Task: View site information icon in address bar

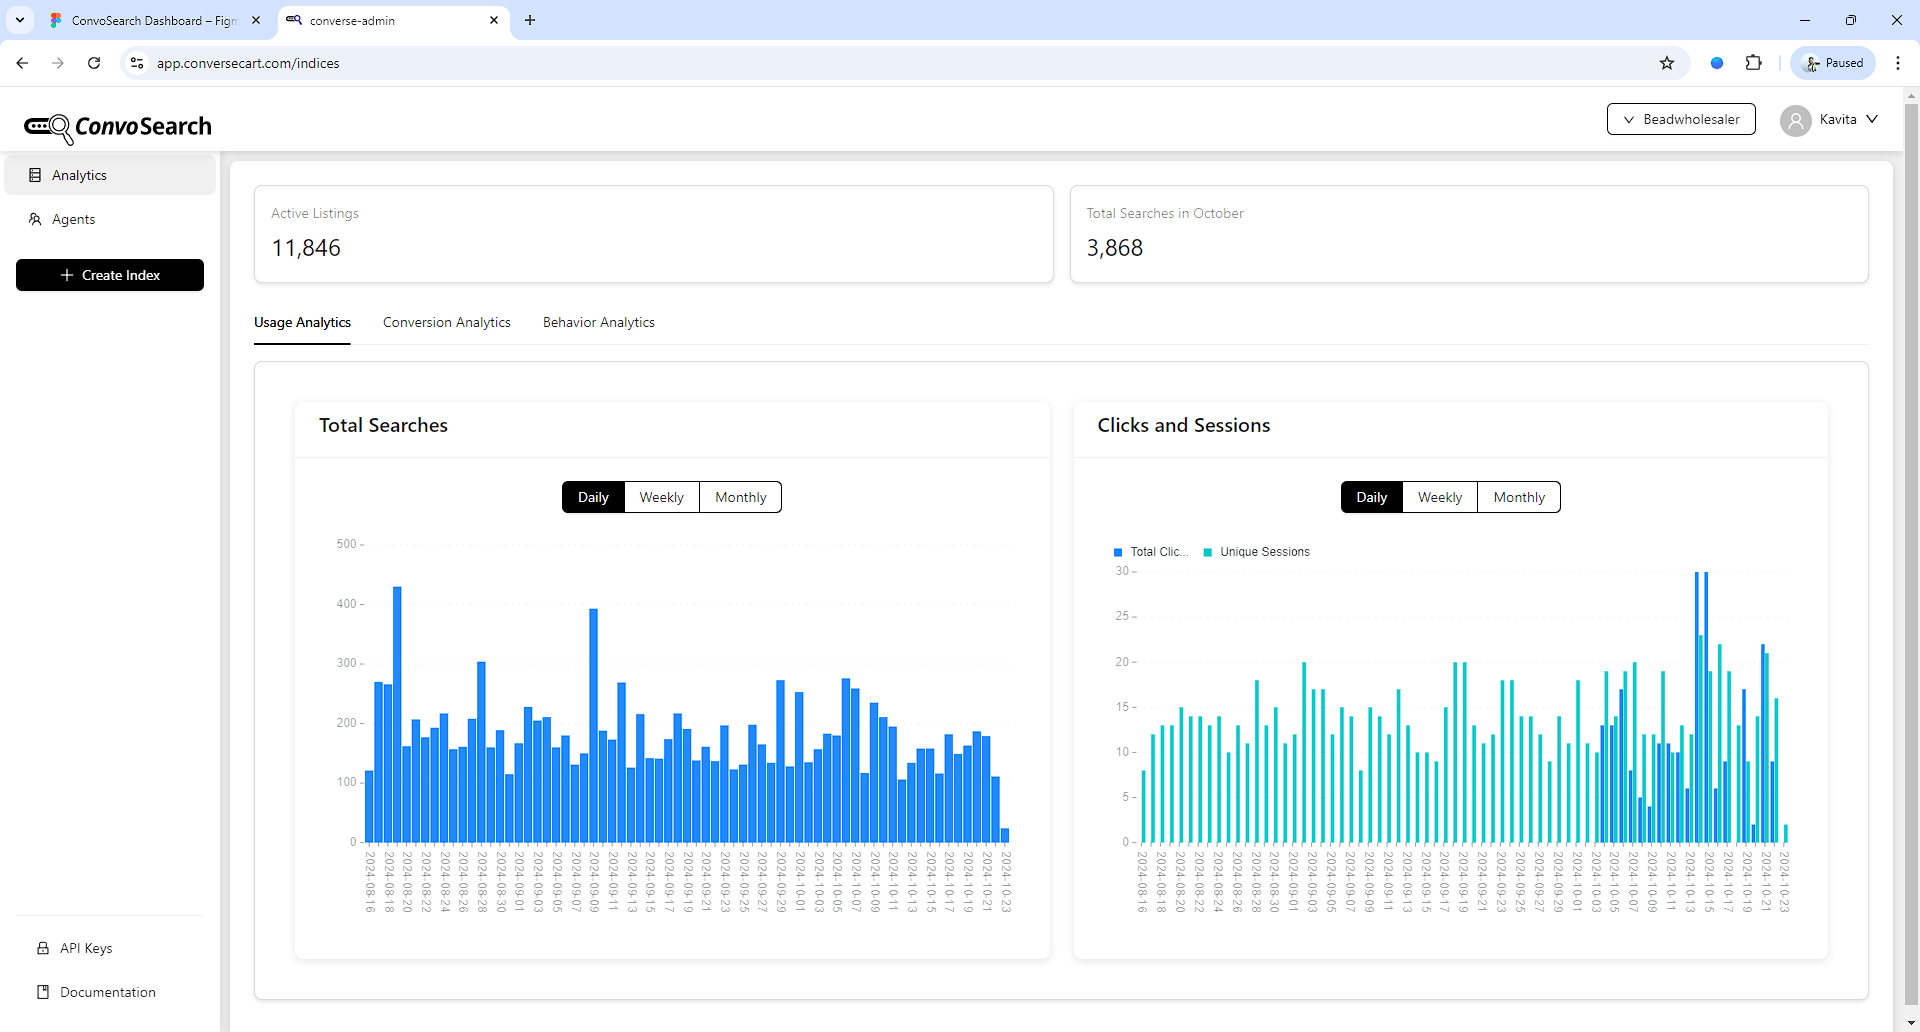Action: pos(137,63)
